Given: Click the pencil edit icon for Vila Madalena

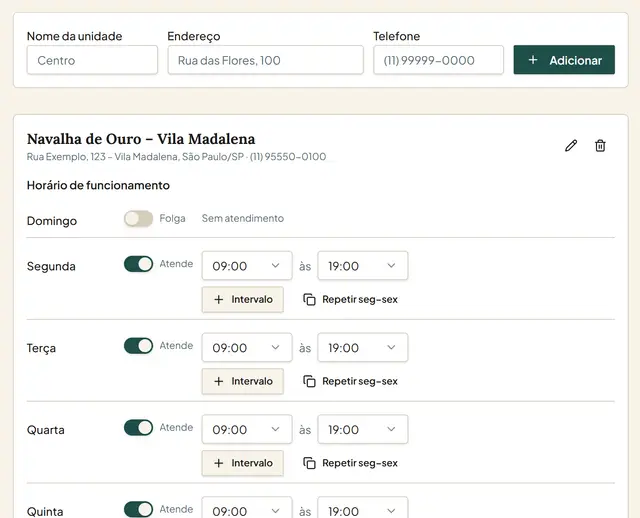Looking at the screenshot, I should click(571, 146).
